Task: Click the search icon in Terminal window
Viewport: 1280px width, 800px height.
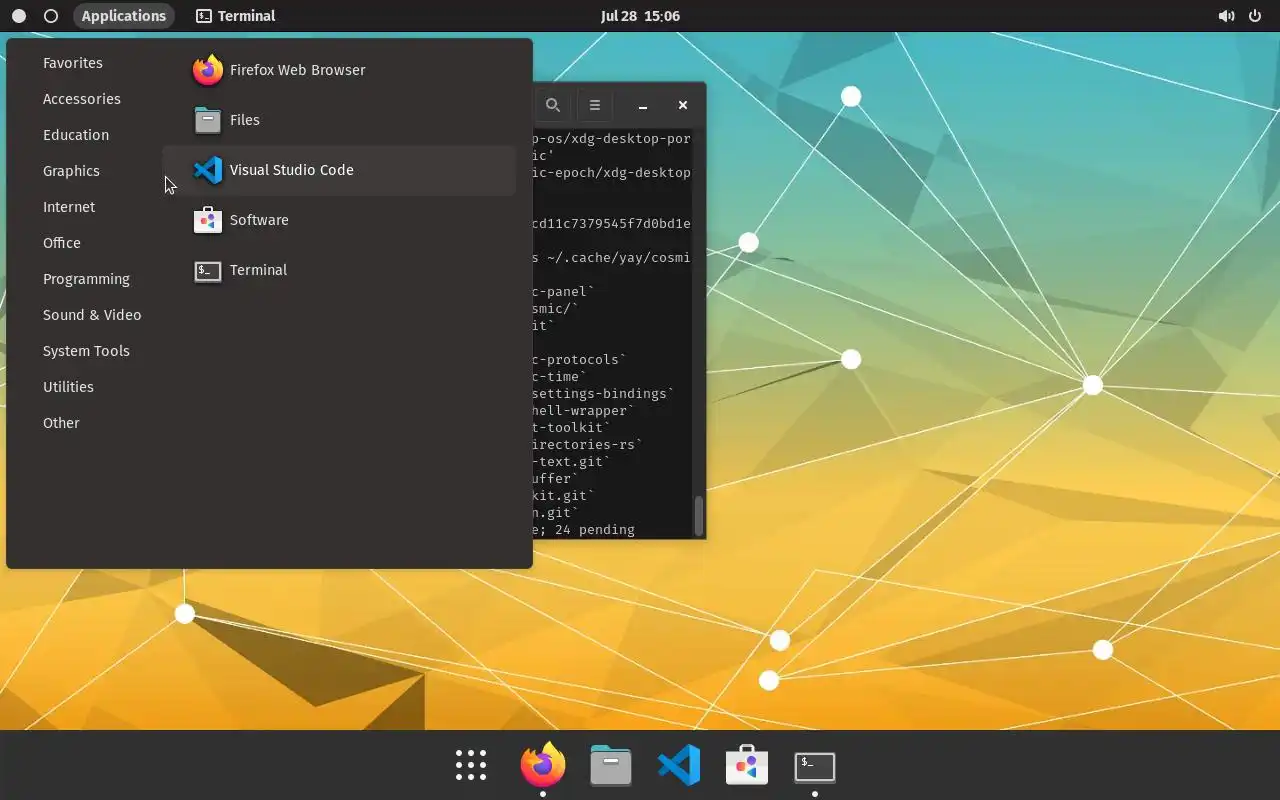Action: pos(552,105)
